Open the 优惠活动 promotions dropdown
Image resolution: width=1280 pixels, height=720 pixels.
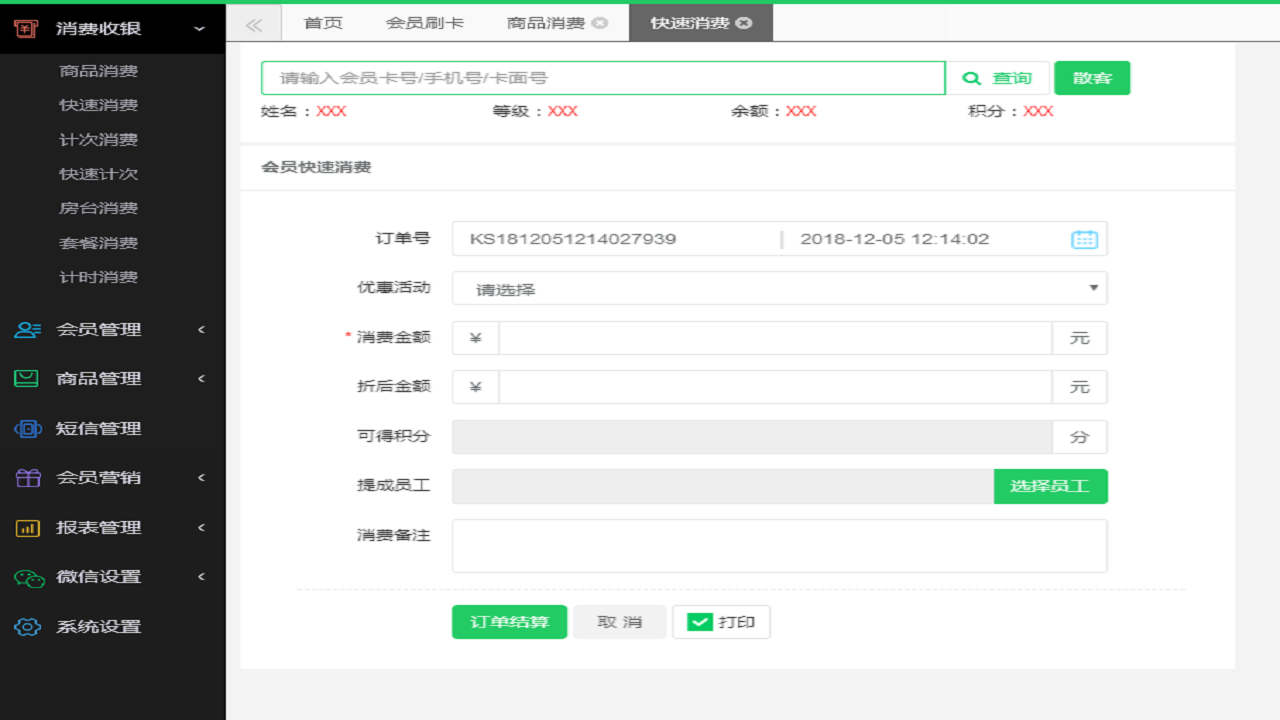coord(780,288)
